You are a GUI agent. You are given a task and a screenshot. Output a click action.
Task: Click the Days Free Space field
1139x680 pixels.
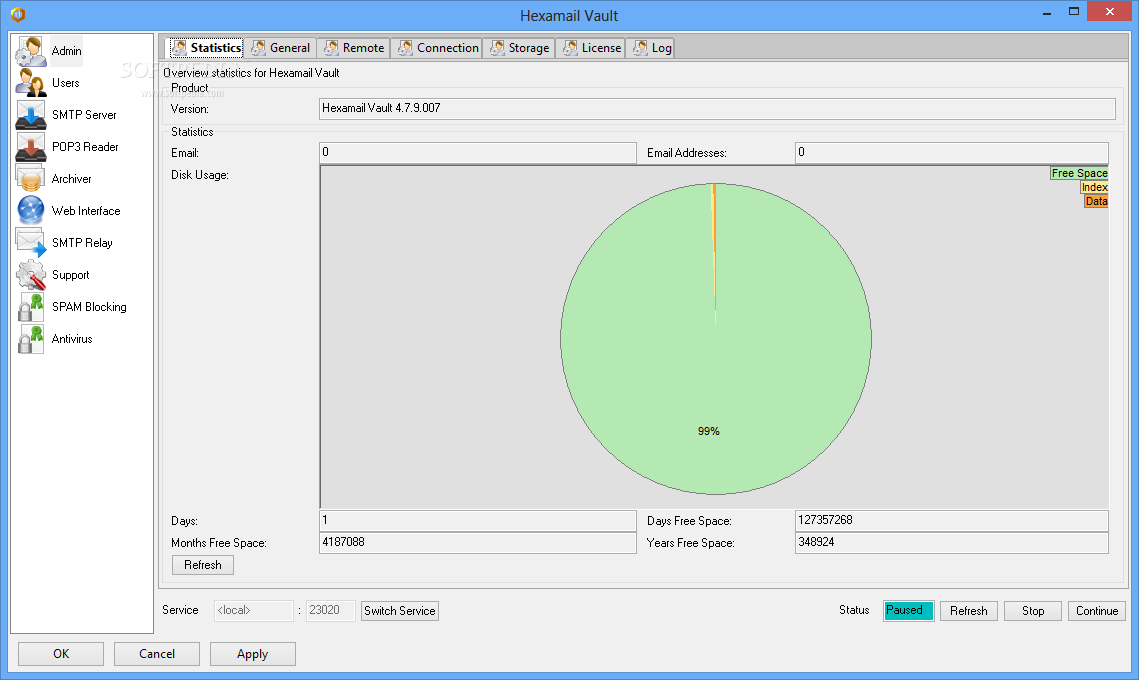pos(952,521)
